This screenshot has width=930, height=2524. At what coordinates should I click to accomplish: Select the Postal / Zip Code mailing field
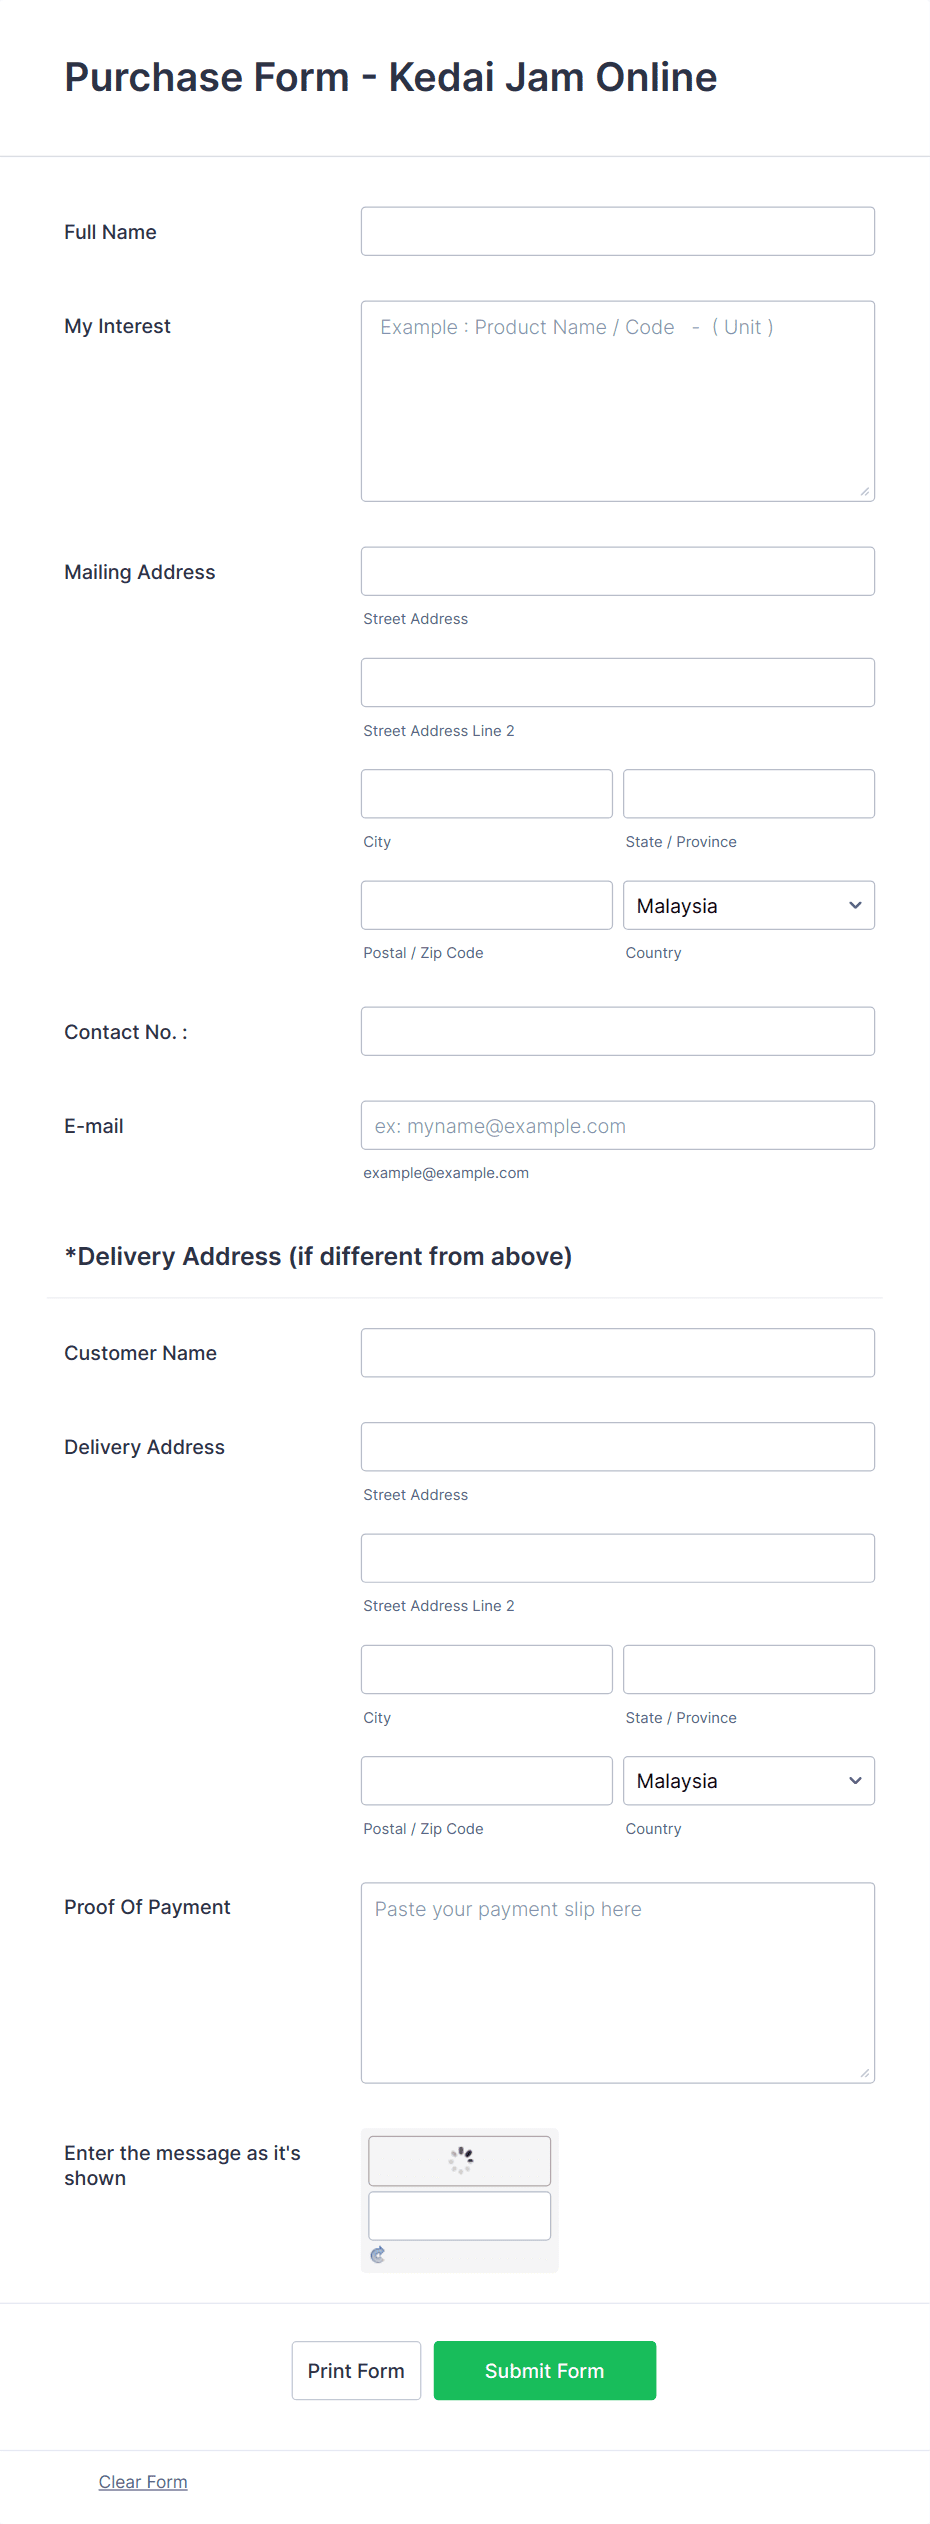(x=486, y=905)
